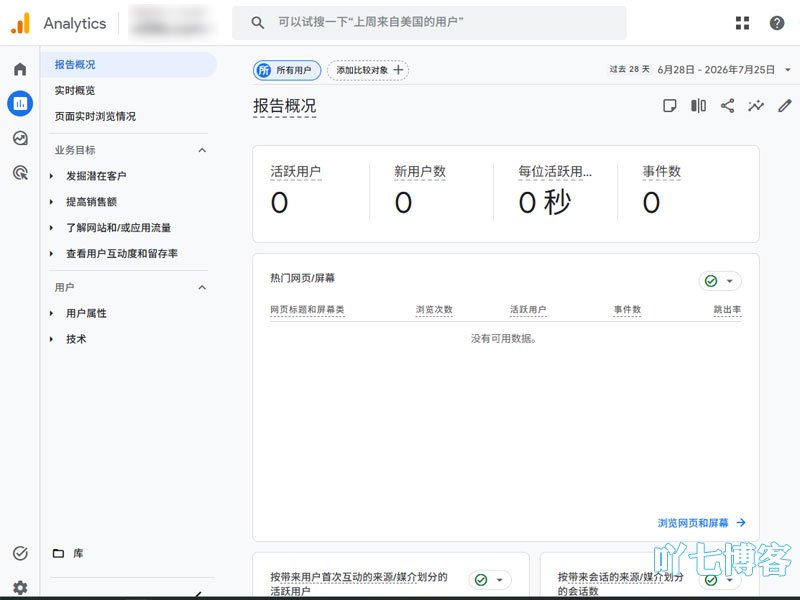Click the arrow icon next to 浏览网页和屏幕
The height and width of the screenshot is (600, 800).
[x=741, y=522]
